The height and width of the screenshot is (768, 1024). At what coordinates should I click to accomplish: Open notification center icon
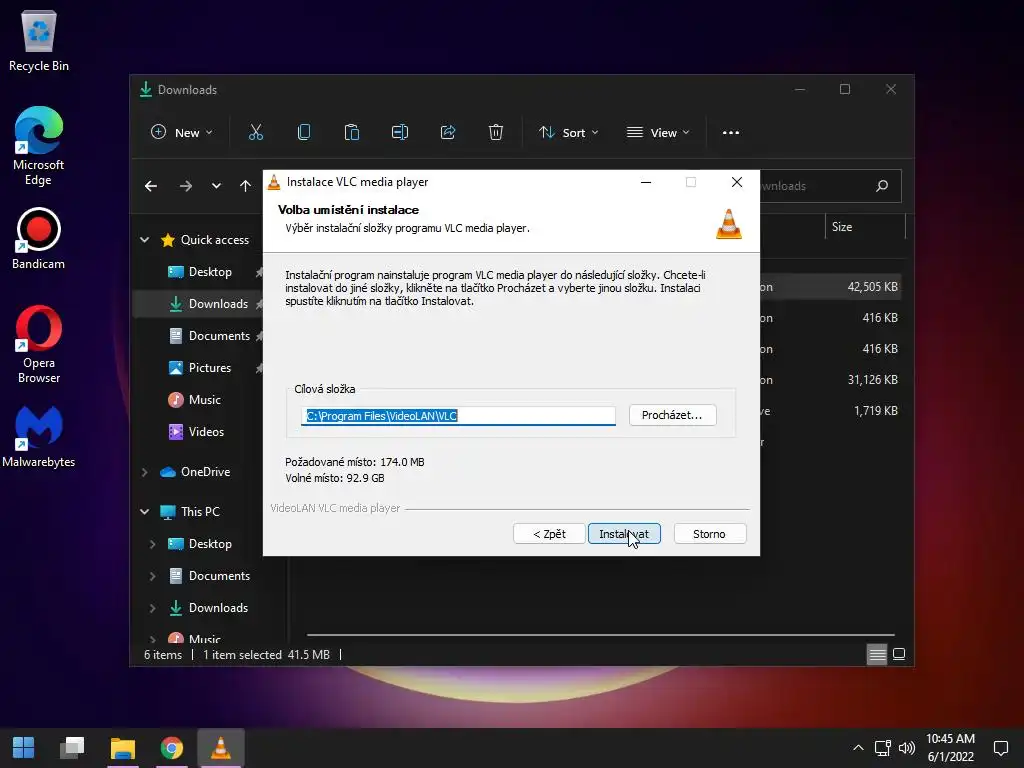pos(1000,748)
